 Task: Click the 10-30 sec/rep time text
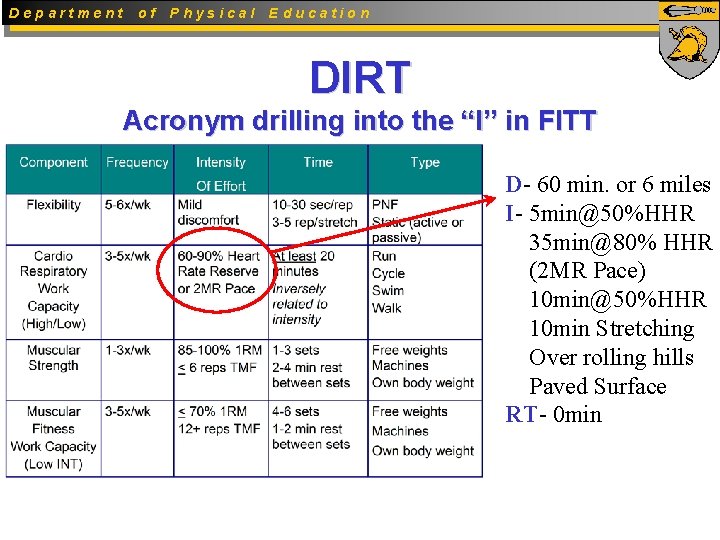coord(312,204)
